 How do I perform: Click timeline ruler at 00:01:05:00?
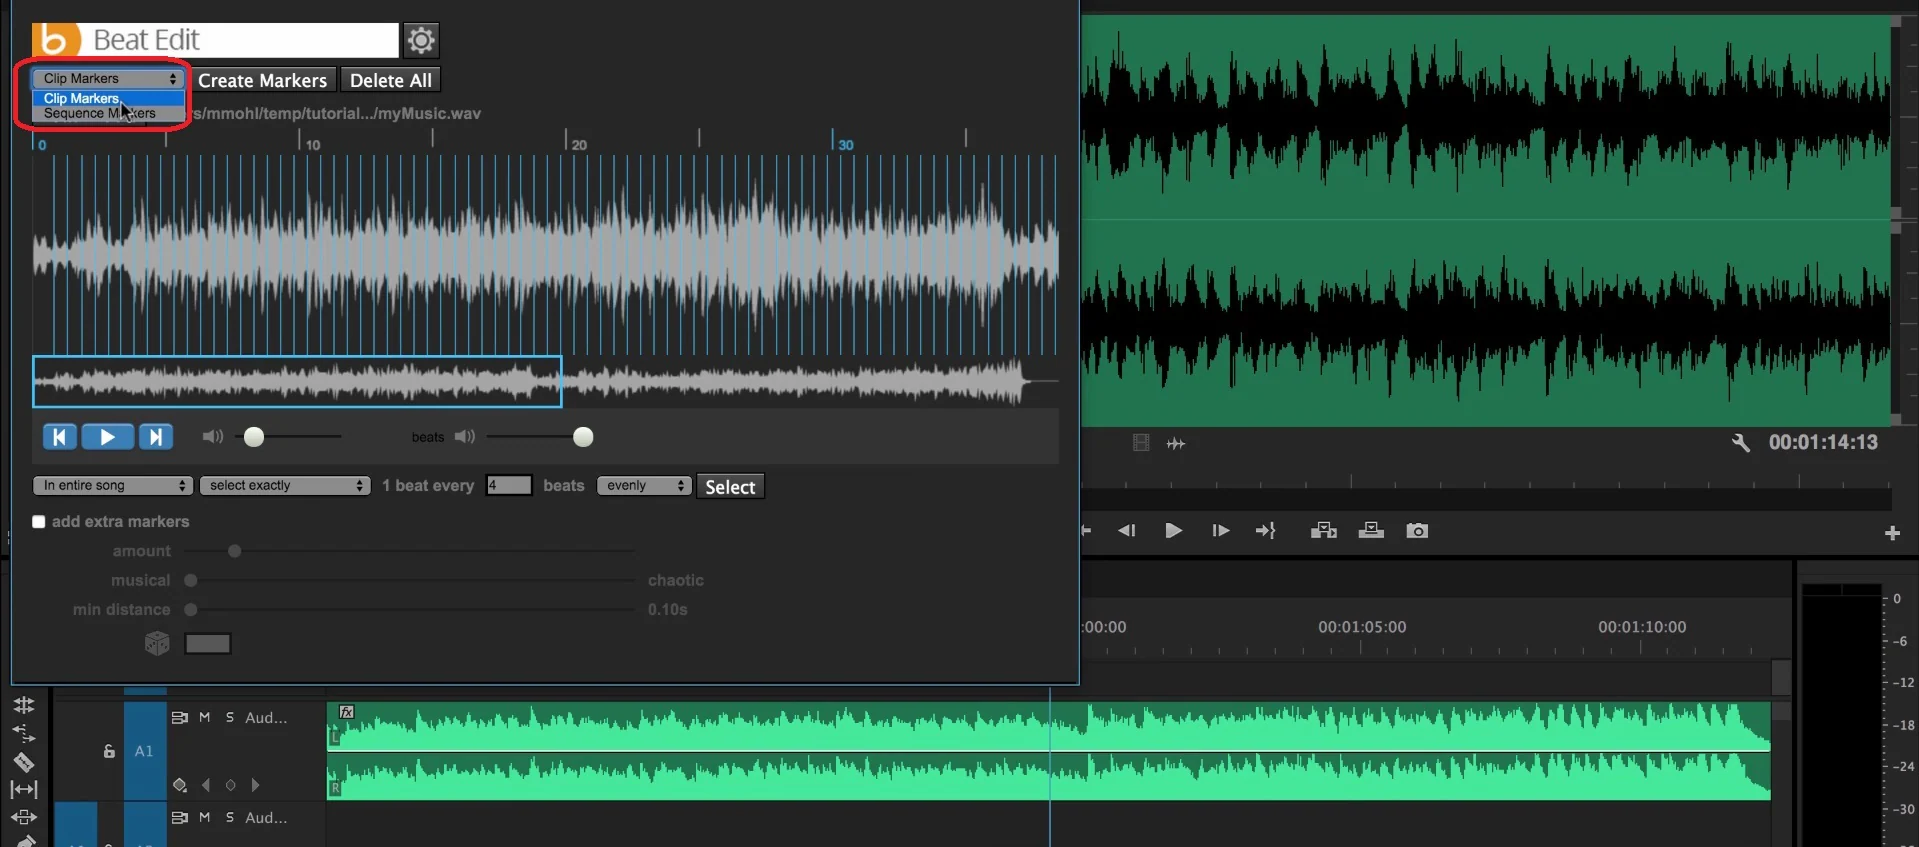click(1362, 627)
